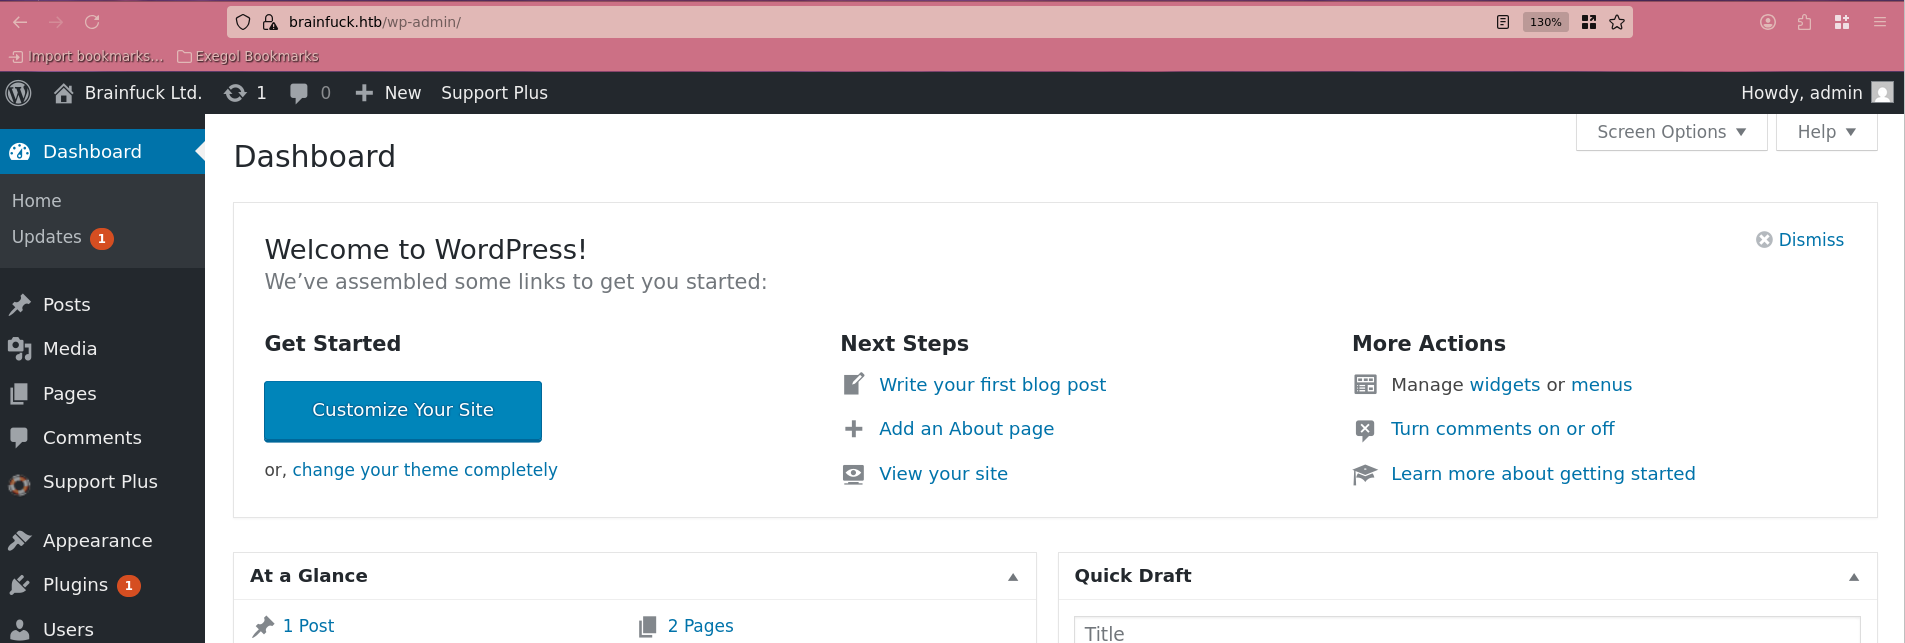
Task: Click the Customize Your Site button
Action: (x=403, y=410)
